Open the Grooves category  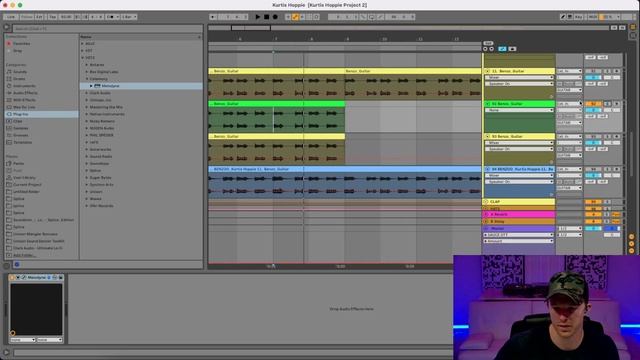(20, 135)
